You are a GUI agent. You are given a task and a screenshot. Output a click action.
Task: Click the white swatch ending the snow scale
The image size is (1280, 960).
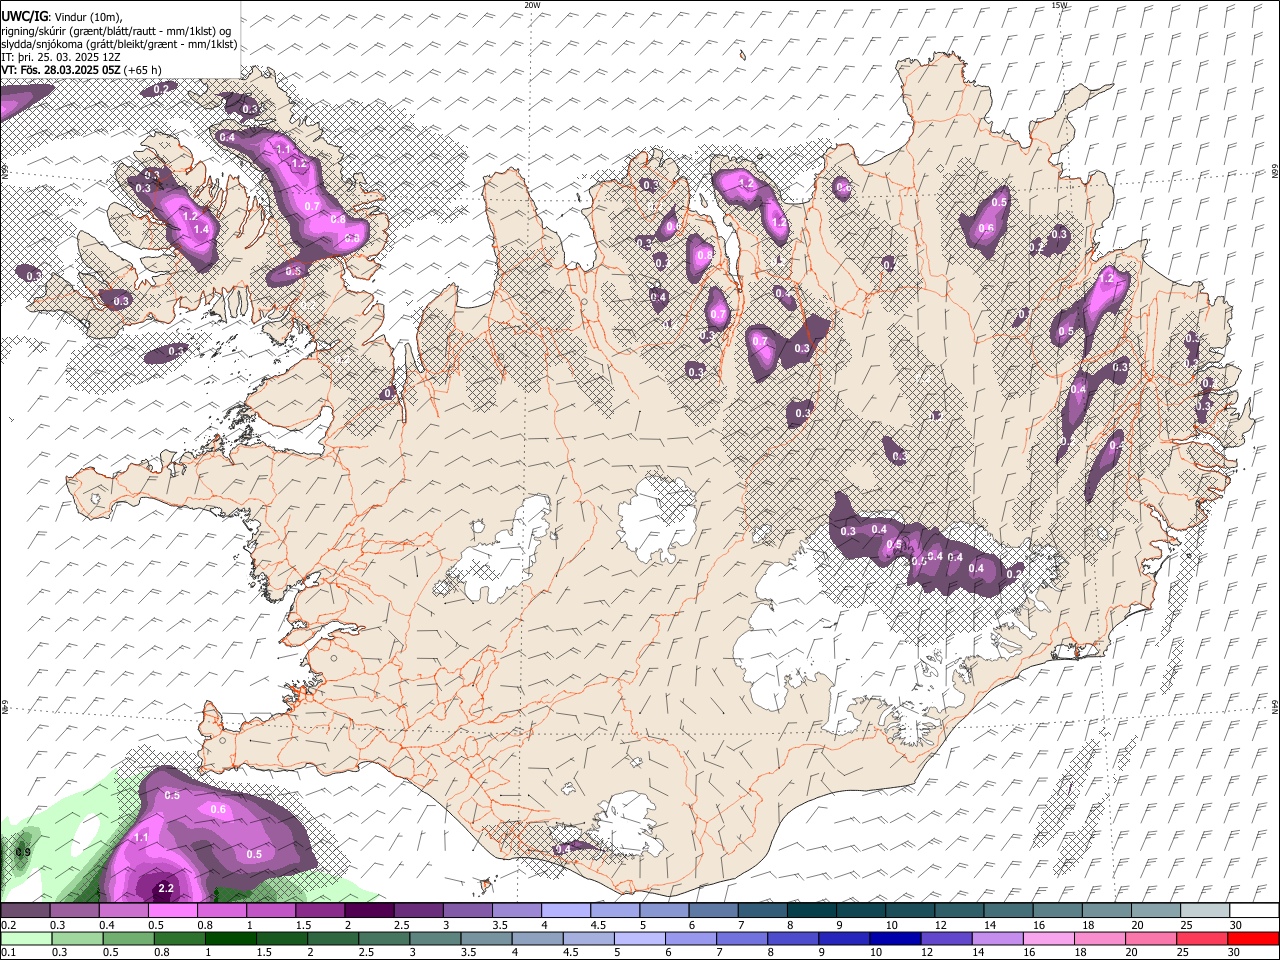pos(1252,911)
